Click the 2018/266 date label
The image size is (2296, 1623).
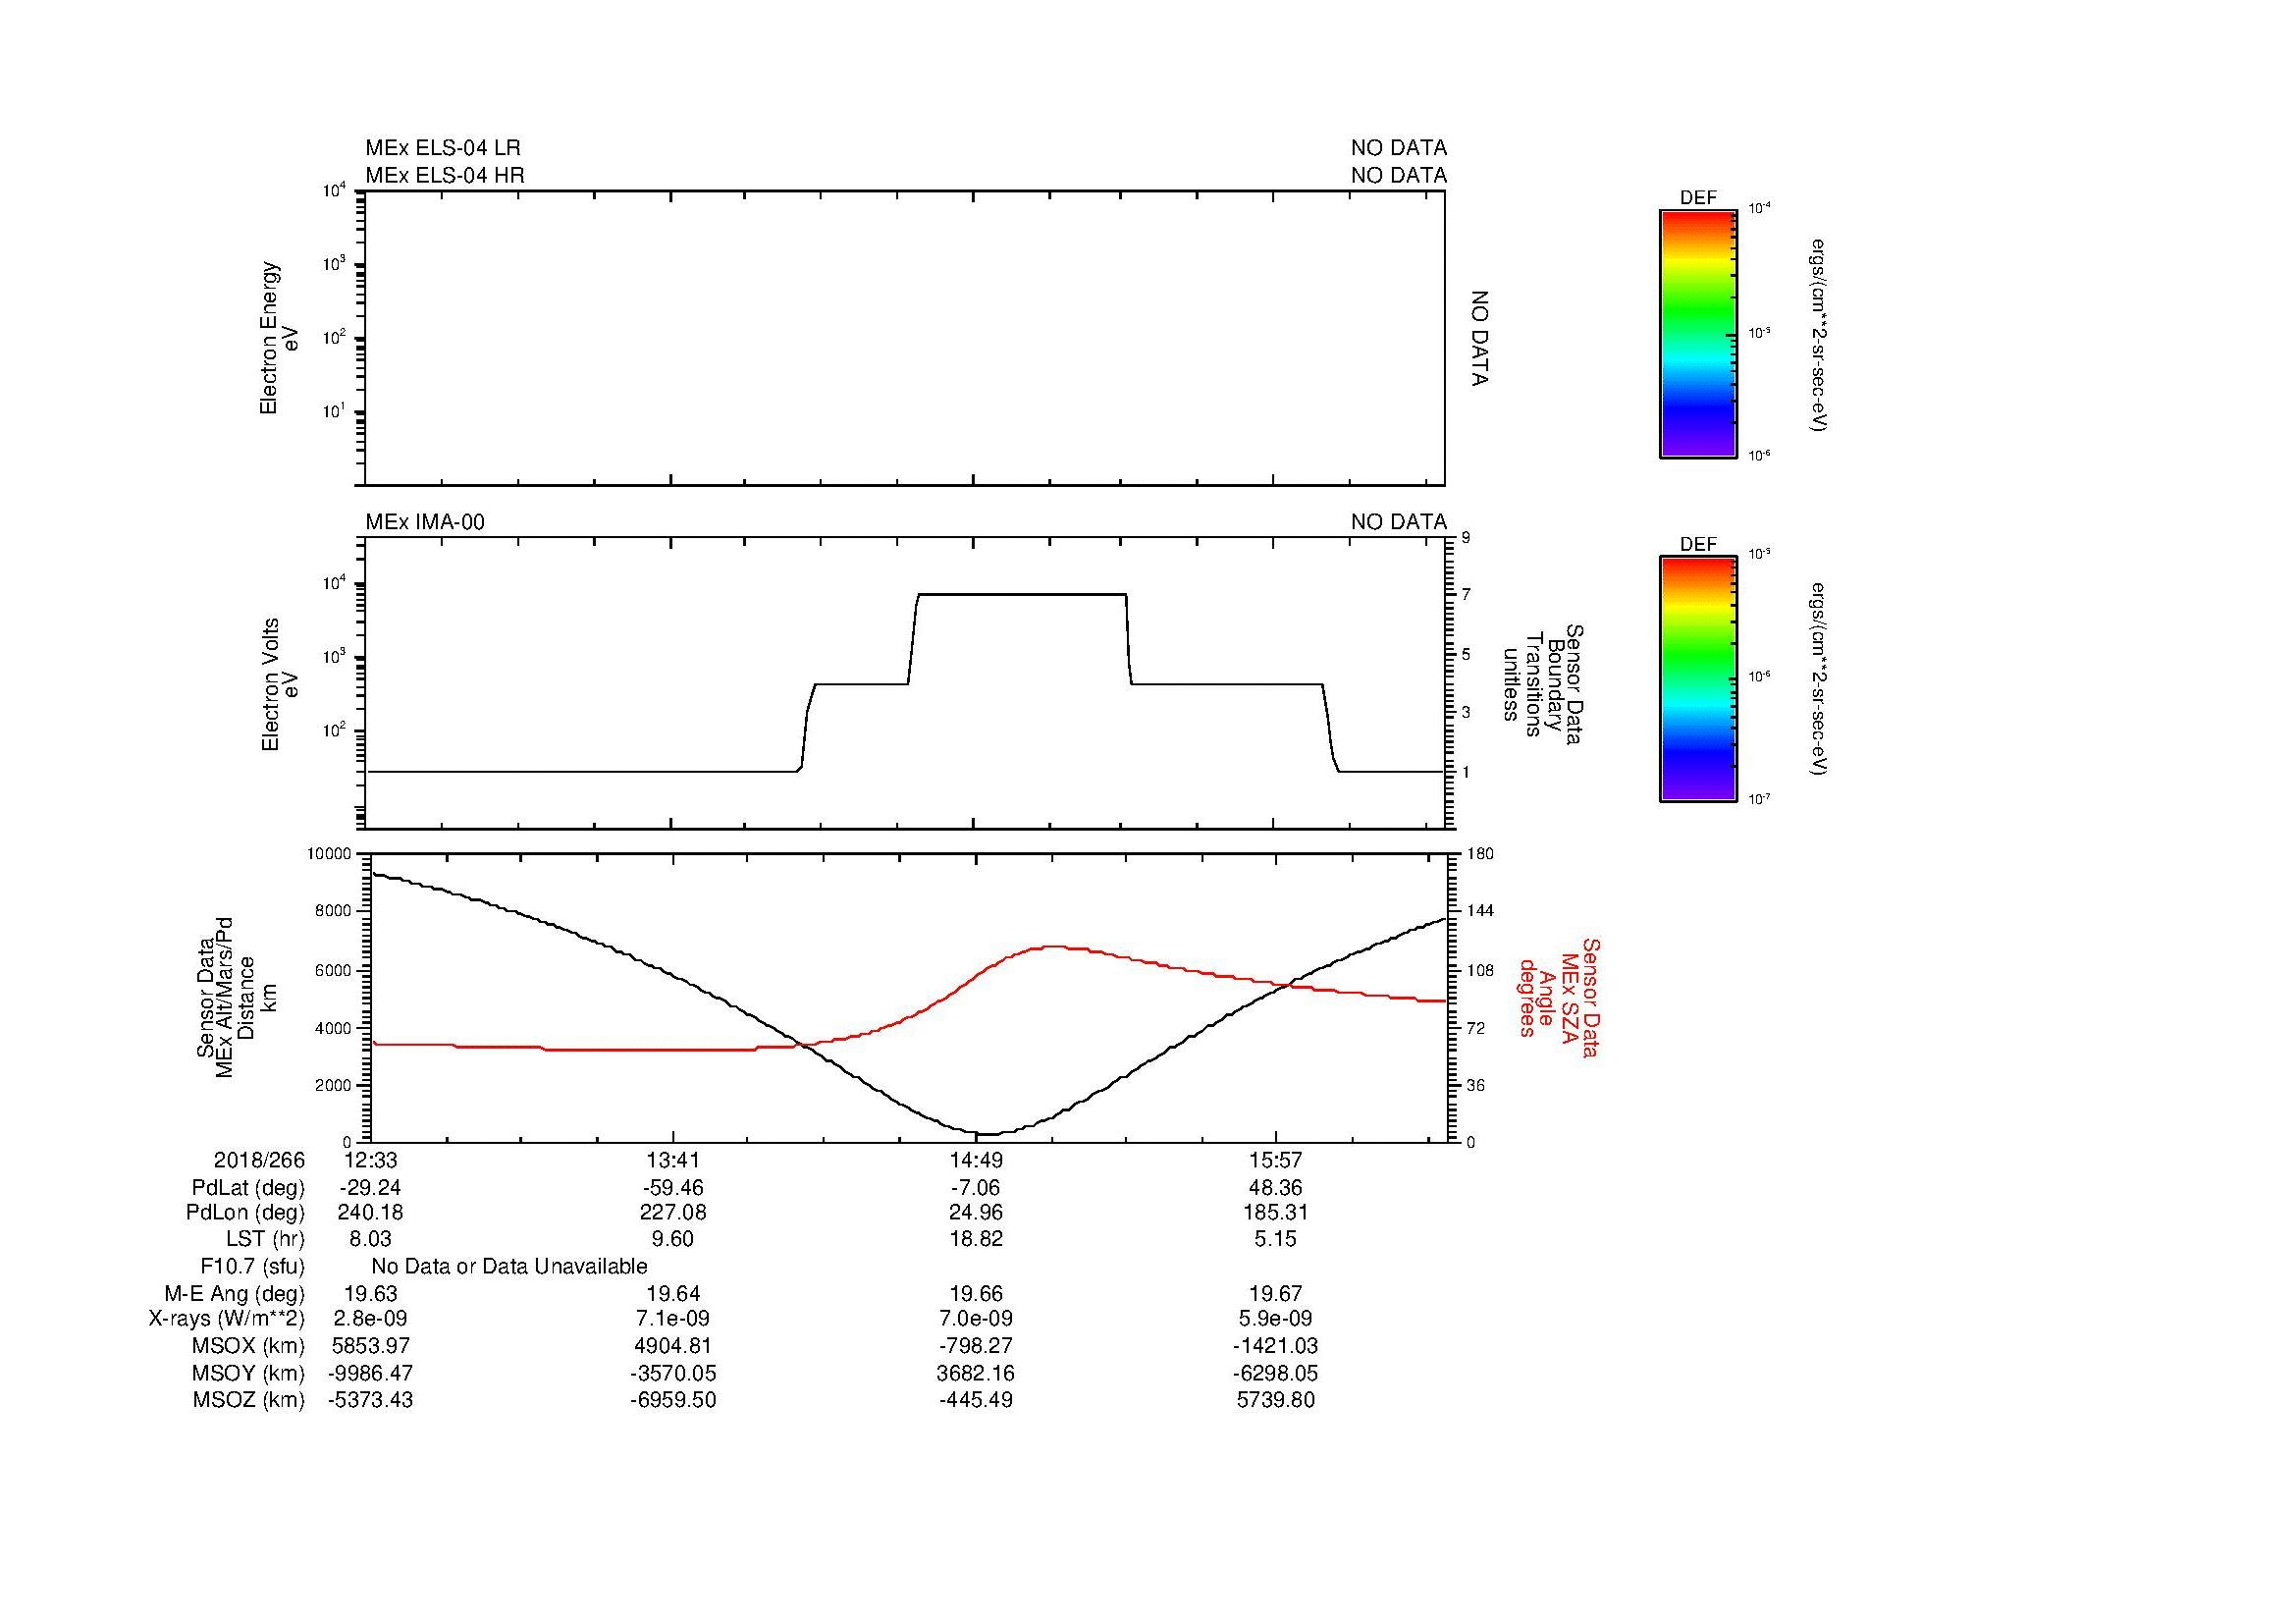259,1160
